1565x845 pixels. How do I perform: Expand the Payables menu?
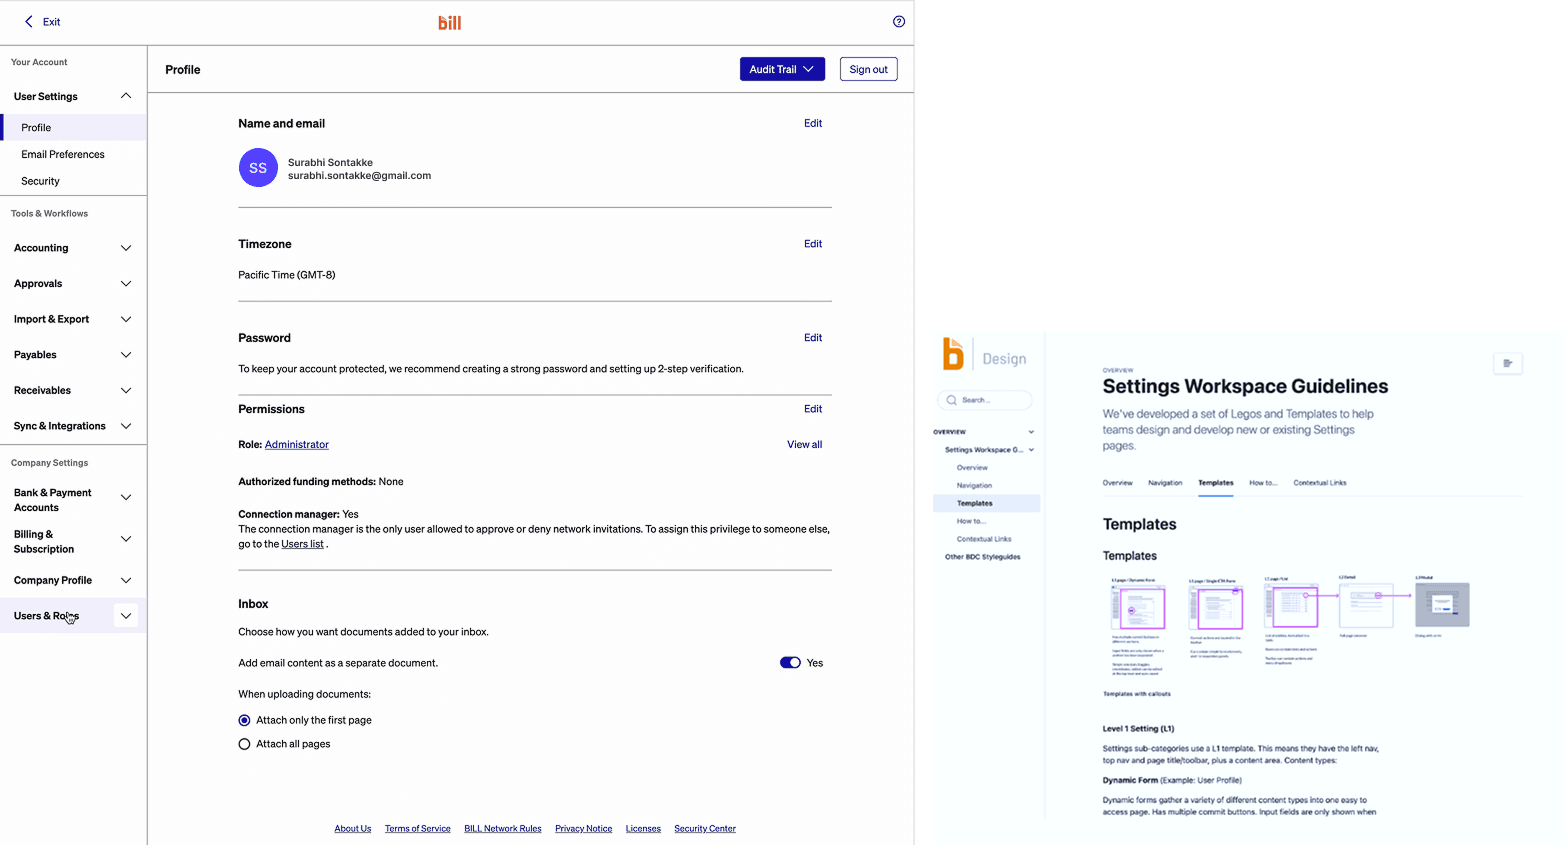click(126, 355)
